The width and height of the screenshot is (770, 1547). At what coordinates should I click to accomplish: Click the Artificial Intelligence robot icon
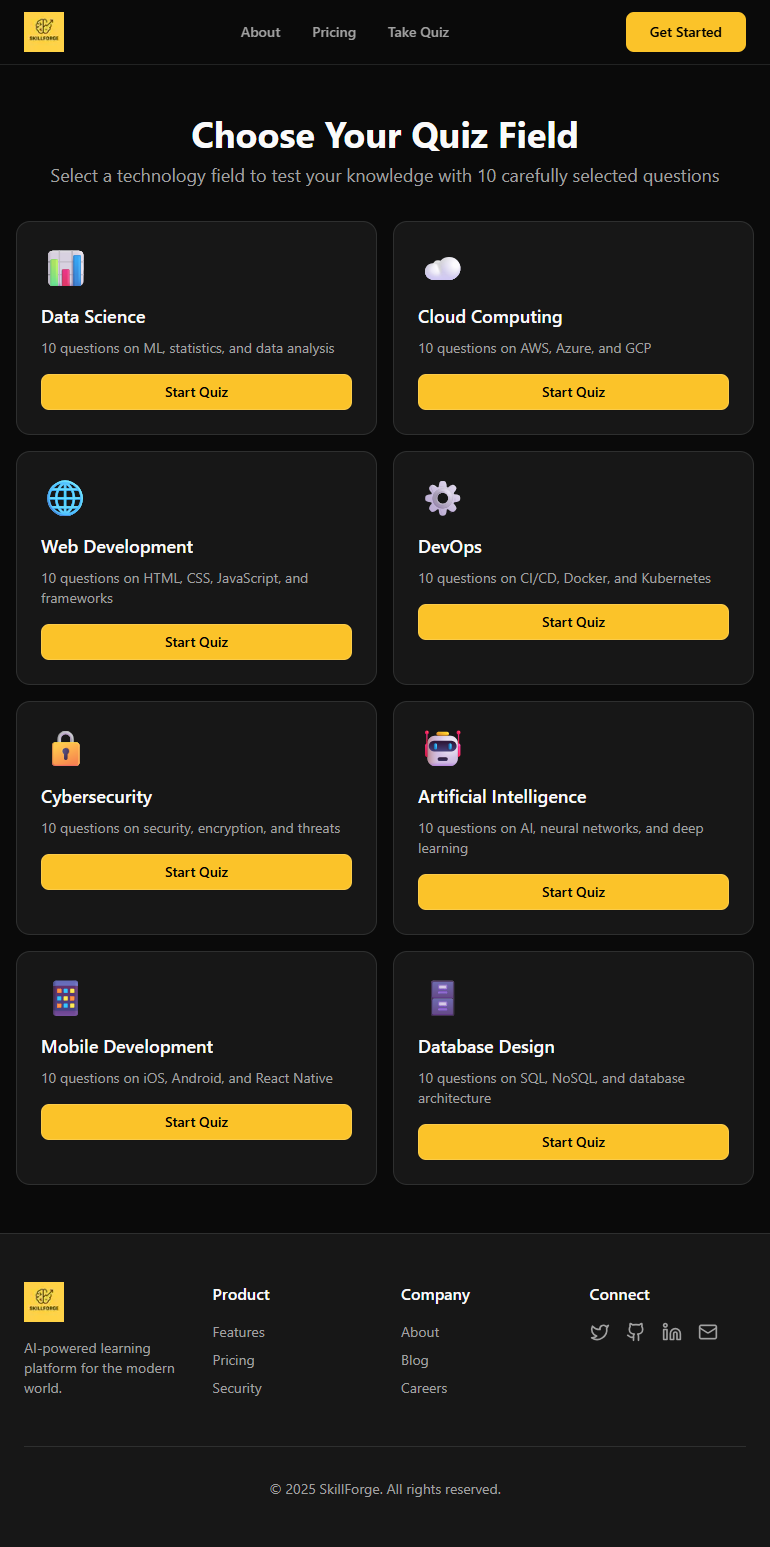click(x=443, y=748)
